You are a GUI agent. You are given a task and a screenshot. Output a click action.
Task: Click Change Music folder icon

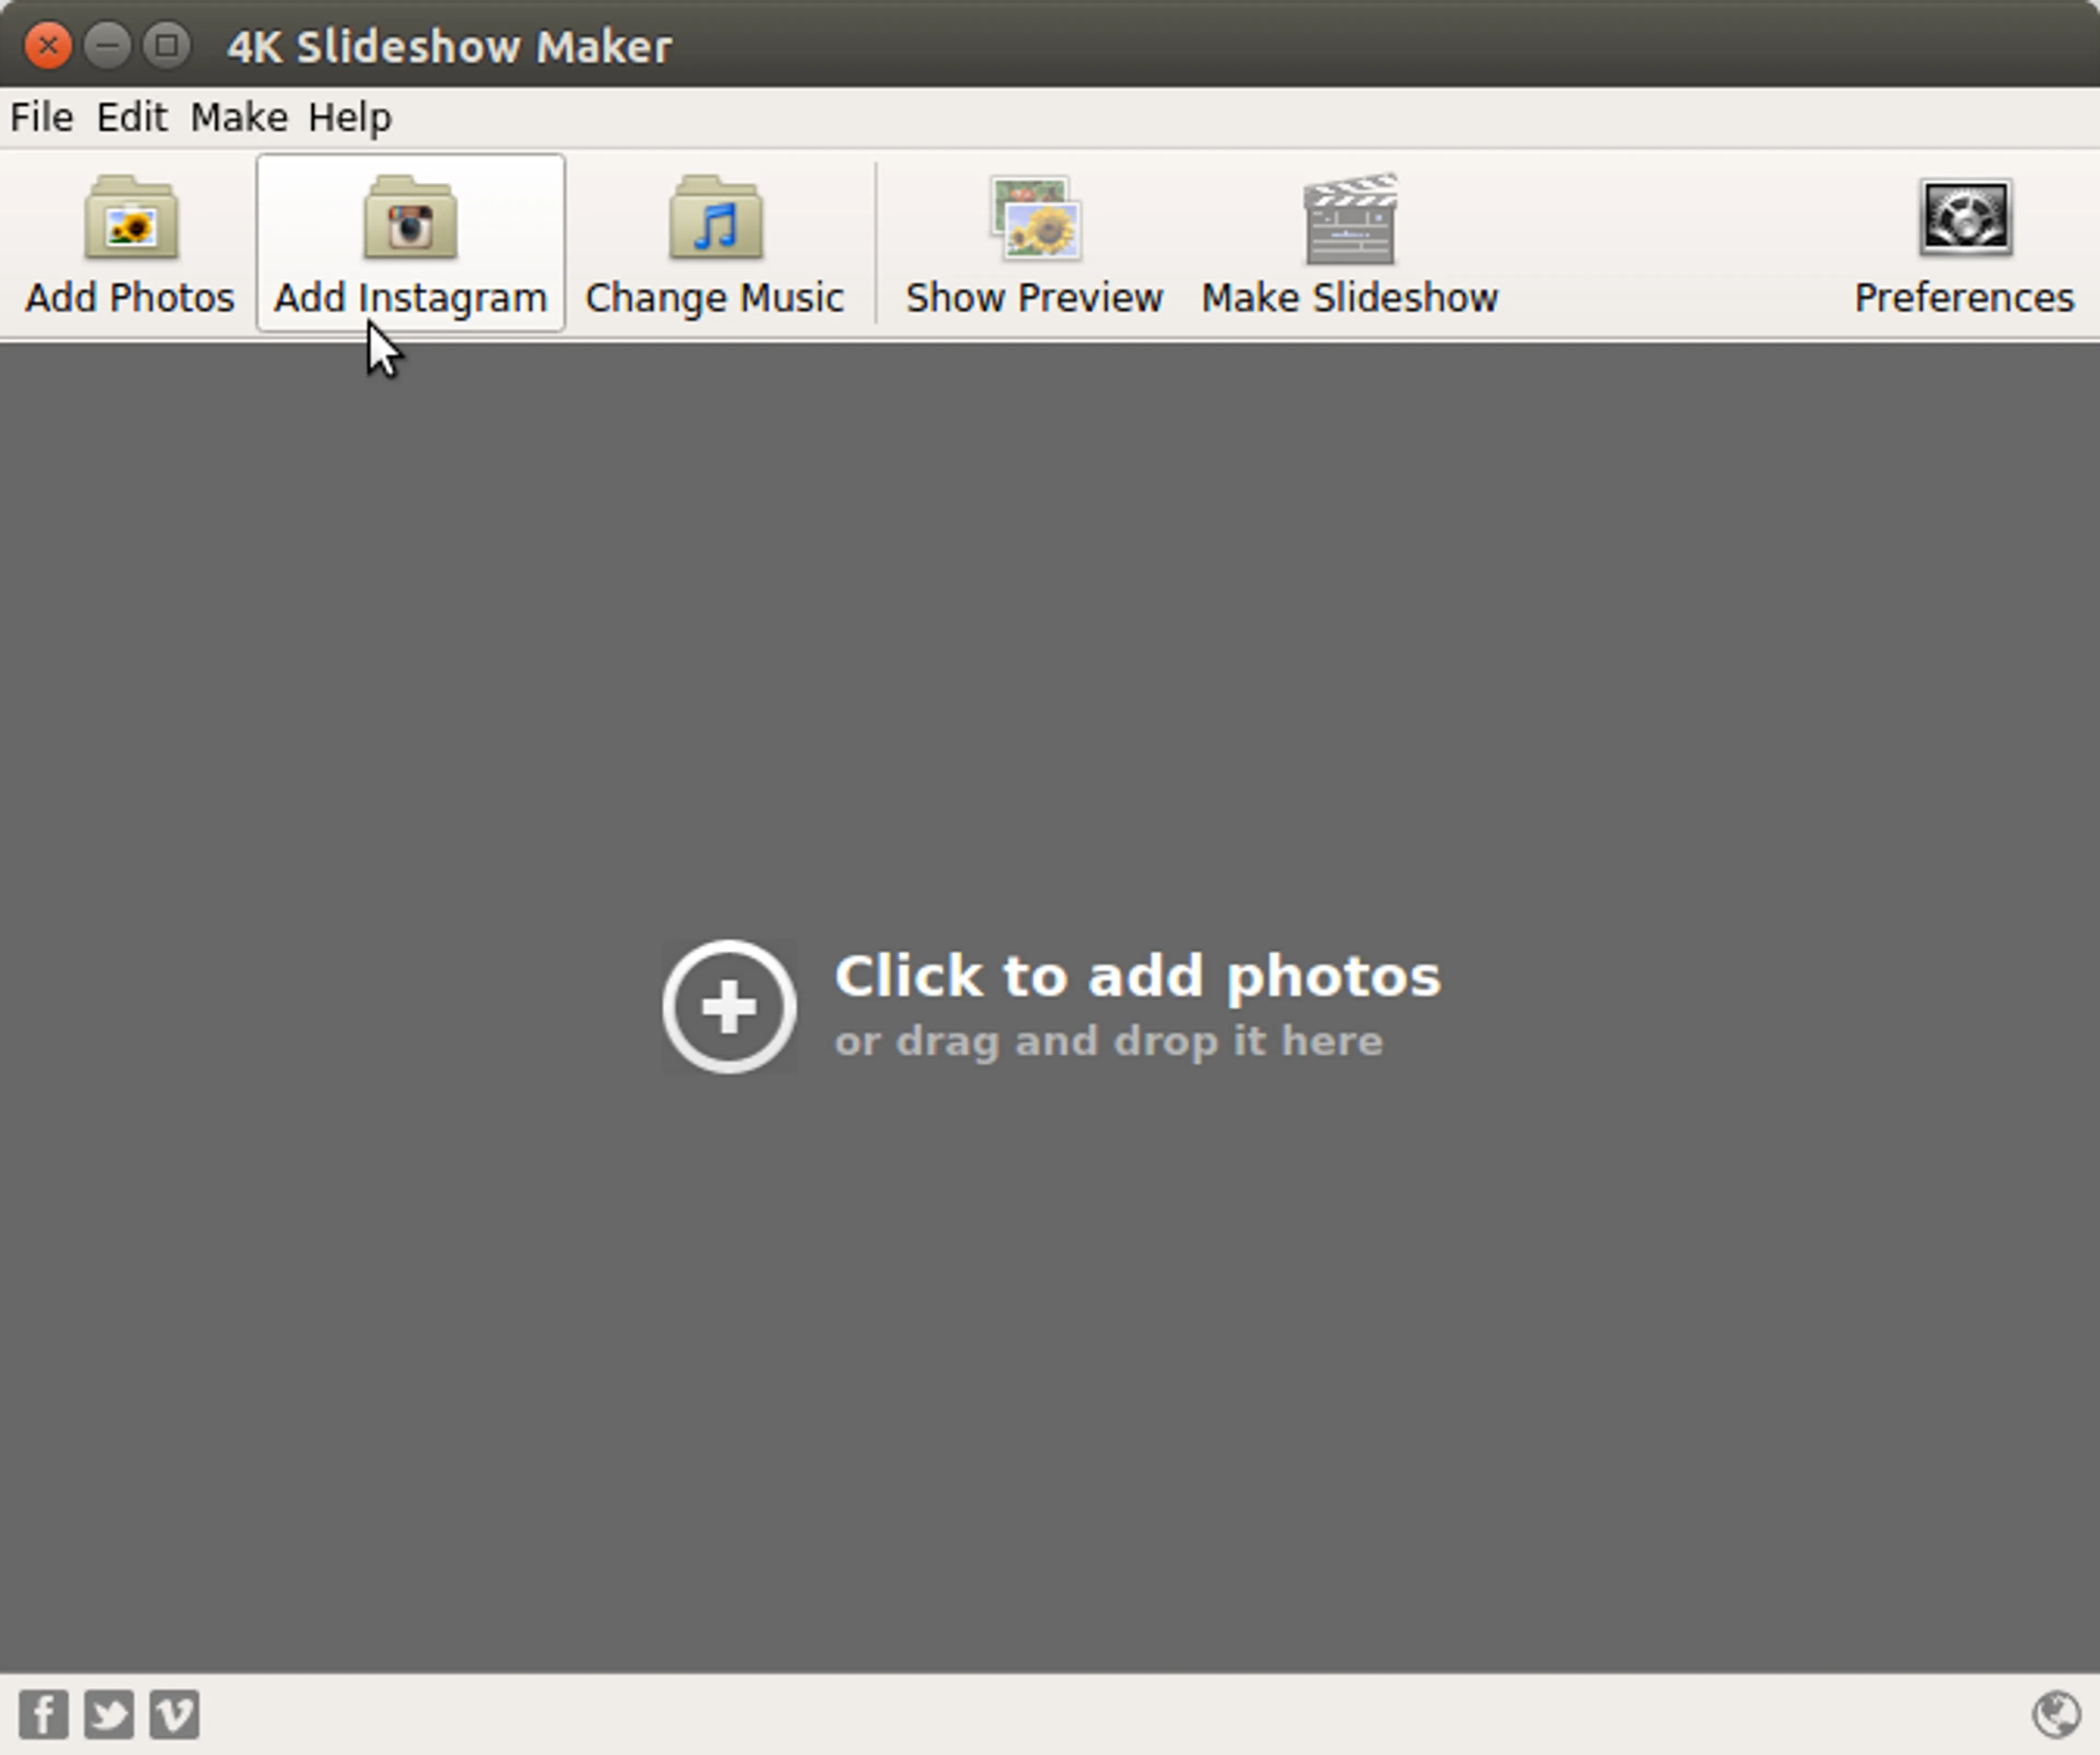tap(715, 220)
